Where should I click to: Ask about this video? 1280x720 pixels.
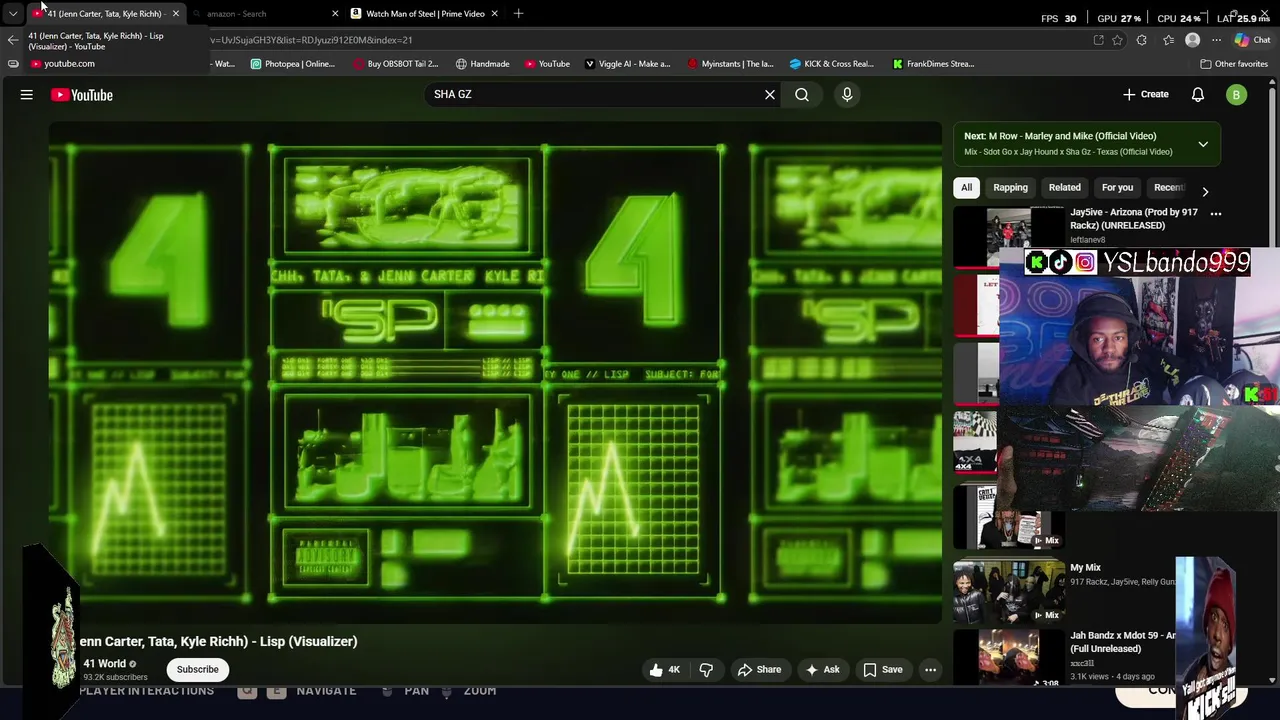point(823,670)
